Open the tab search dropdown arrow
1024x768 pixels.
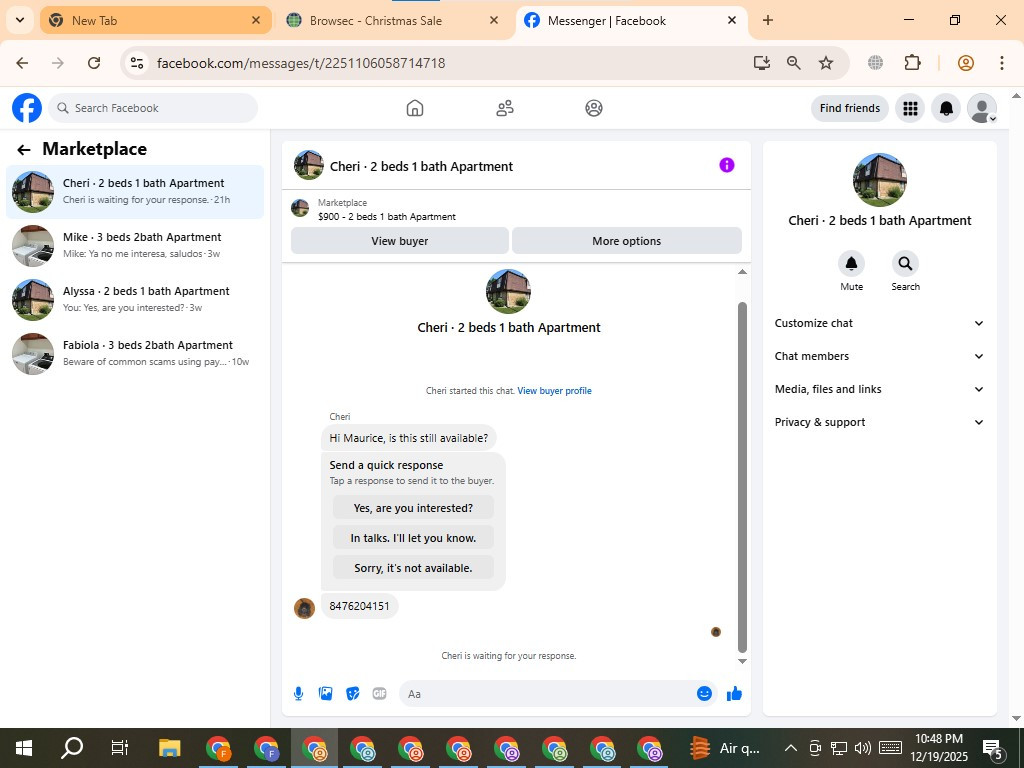(20, 20)
